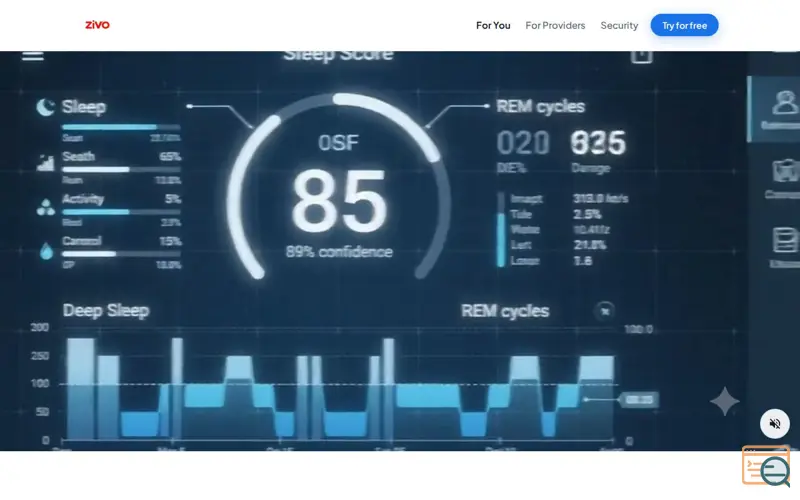This screenshot has width=800, height=500.
Task: Open the page inspector magnifier icon
Action: pyautogui.click(x=766, y=466)
